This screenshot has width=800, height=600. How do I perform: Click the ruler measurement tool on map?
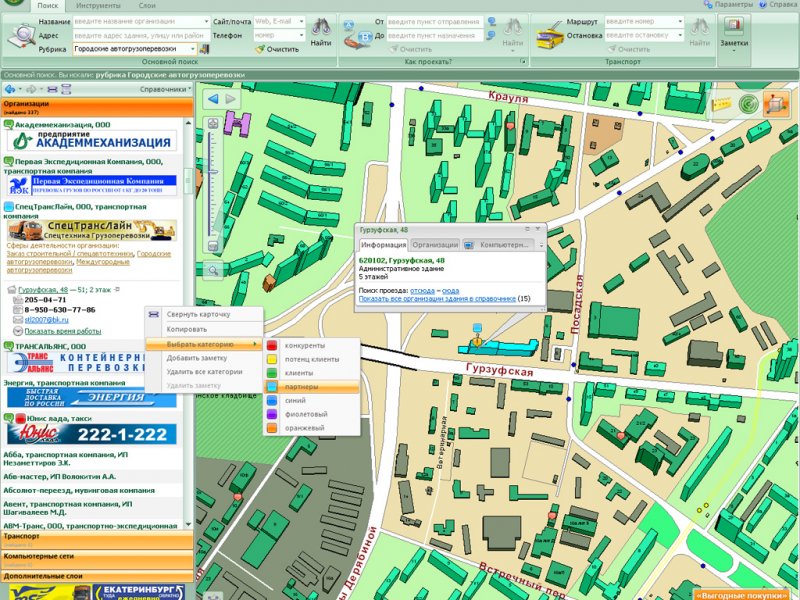tap(719, 104)
